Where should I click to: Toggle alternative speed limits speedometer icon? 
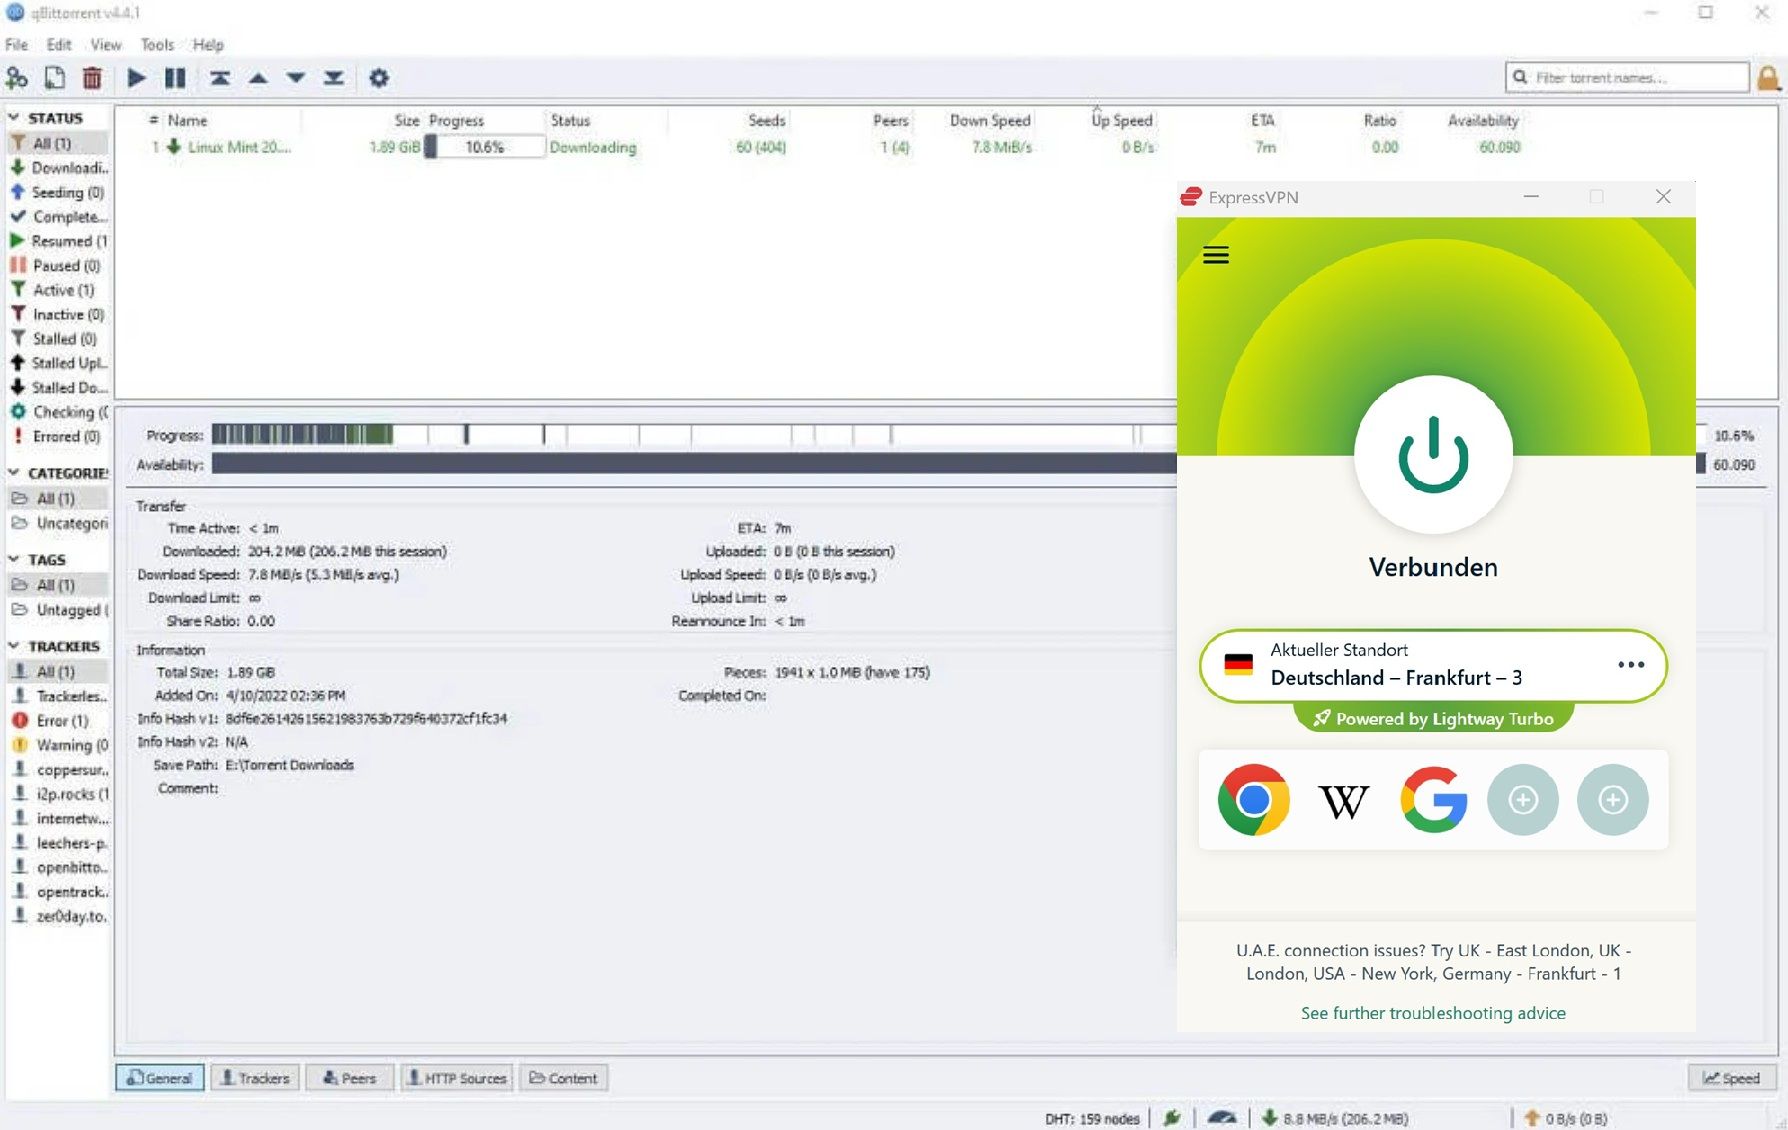(1222, 1118)
